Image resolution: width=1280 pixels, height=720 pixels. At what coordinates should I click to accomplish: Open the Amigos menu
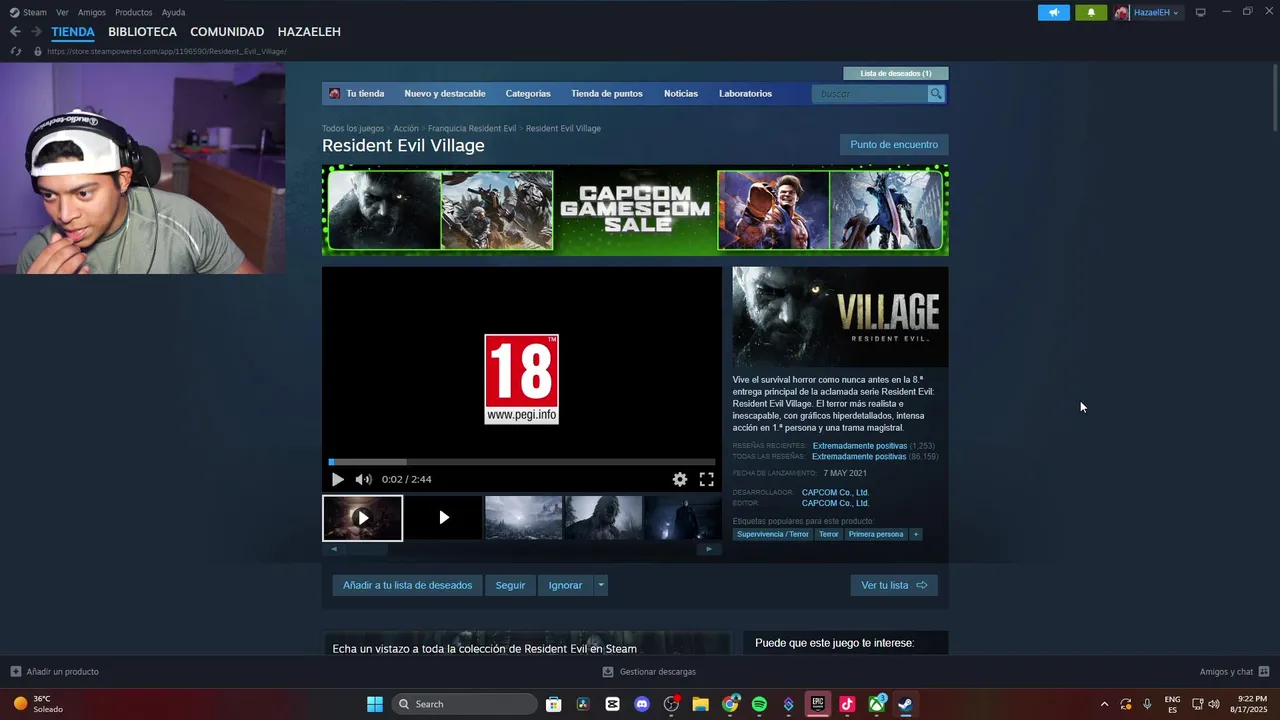coord(92,12)
